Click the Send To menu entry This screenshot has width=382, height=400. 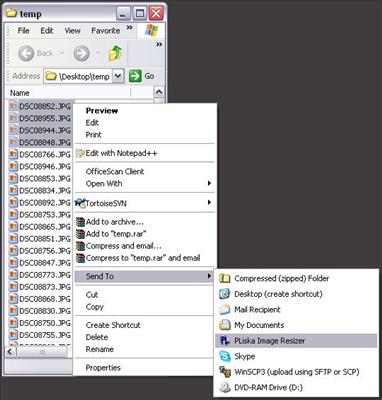click(144, 276)
